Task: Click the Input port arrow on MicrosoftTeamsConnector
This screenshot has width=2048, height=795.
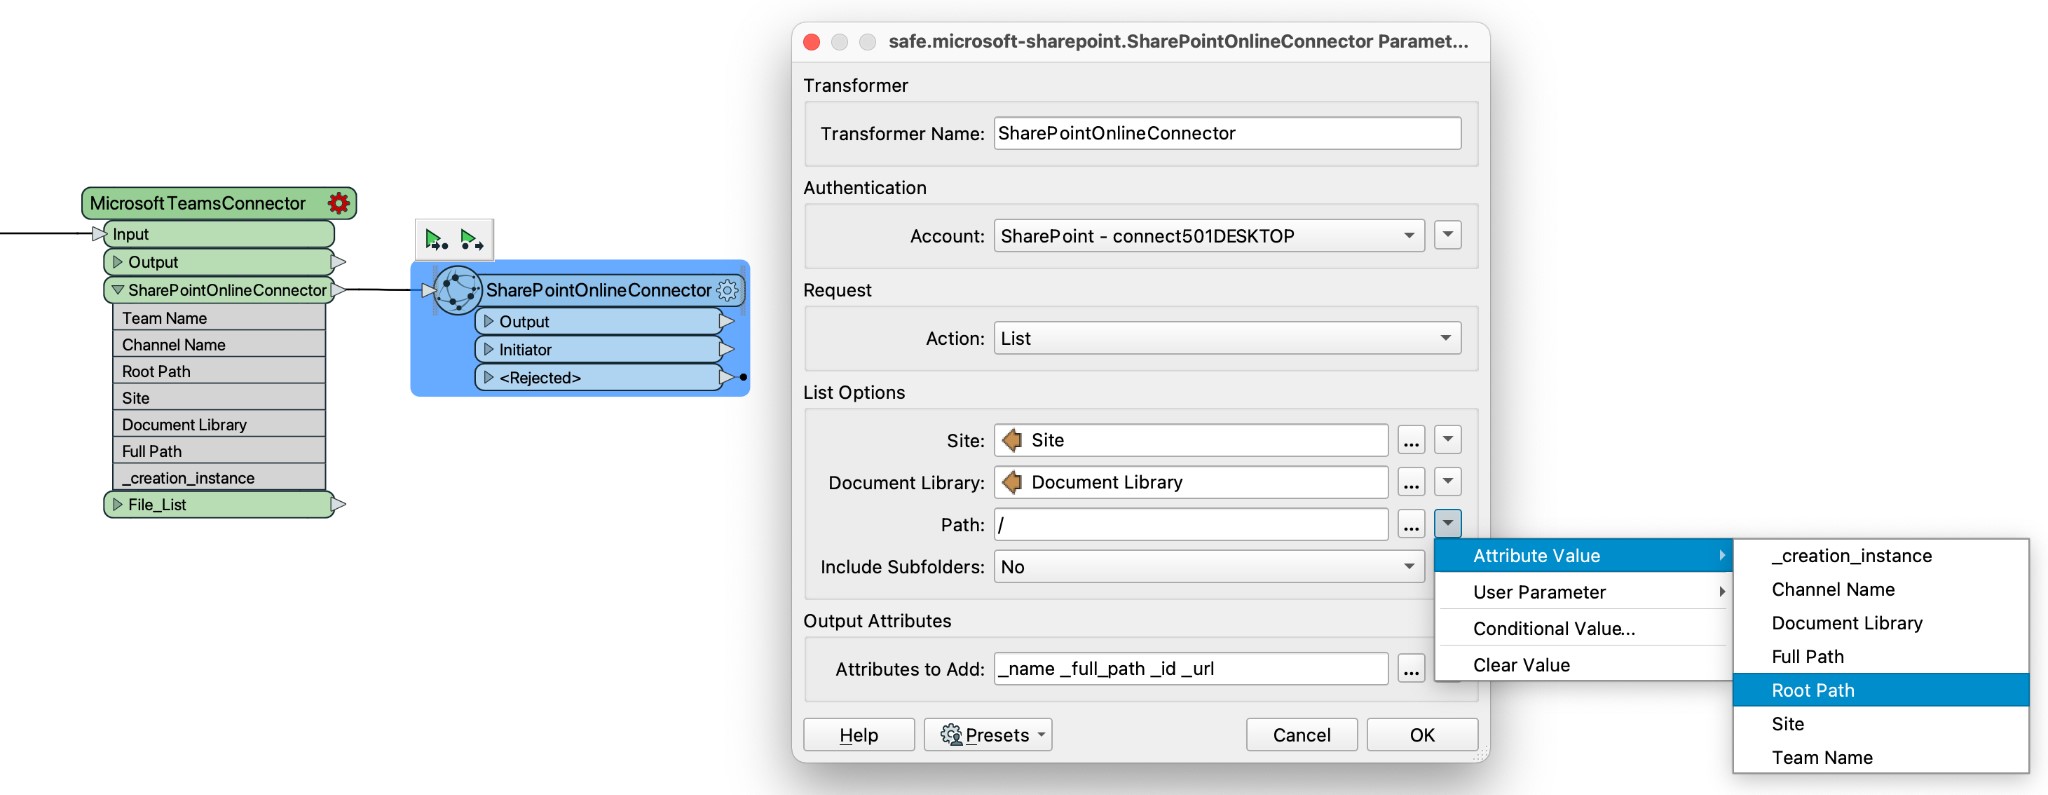Action: pyautogui.click(x=99, y=234)
